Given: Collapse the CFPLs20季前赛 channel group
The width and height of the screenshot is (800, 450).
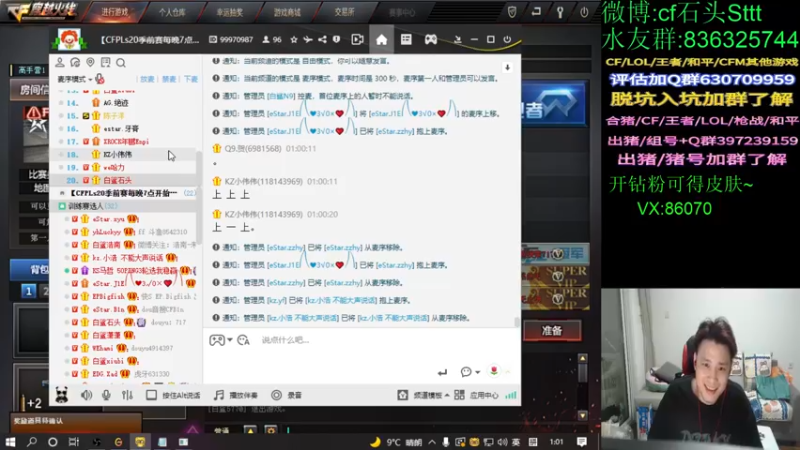Looking at the screenshot, I should pos(62,193).
